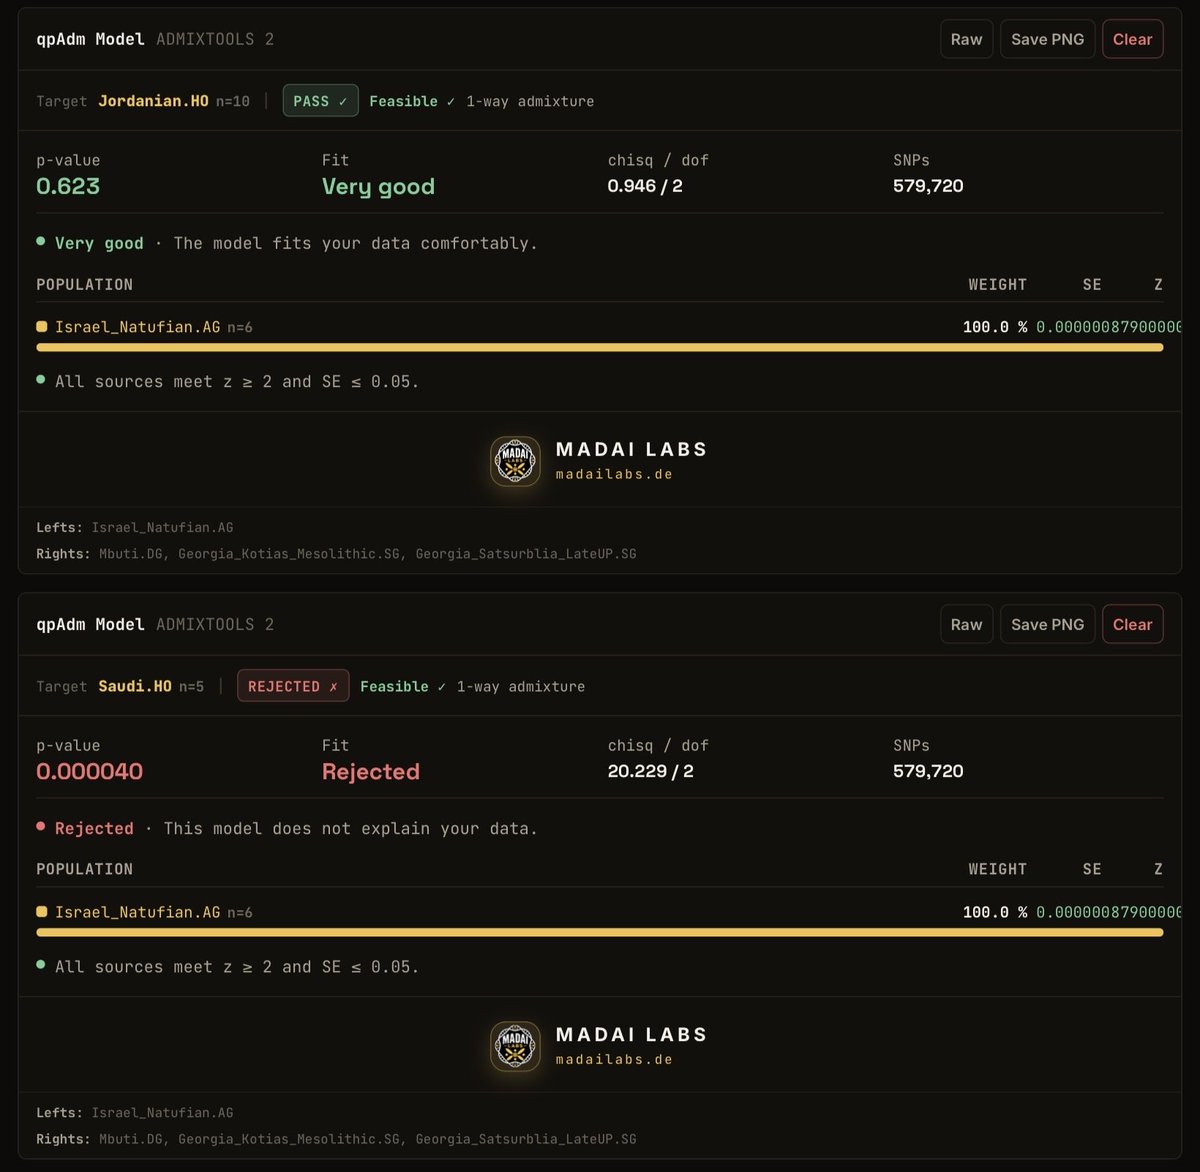Click the yellow Israel_Natufian.AG square in Saudi panel
The image size is (1200, 1172).
(x=42, y=912)
